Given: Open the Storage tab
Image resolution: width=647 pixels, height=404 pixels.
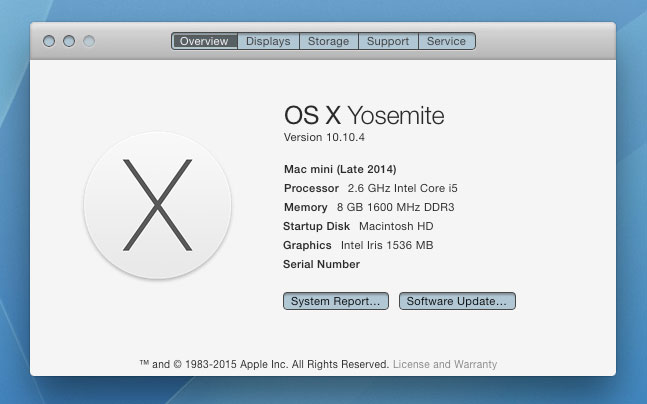Looking at the screenshot, I should [x=328, y=41].
